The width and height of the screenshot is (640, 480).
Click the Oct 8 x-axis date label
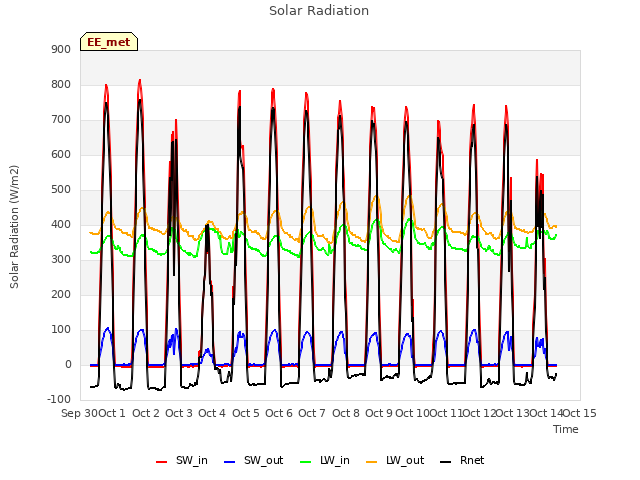click(x=346, y=413)
